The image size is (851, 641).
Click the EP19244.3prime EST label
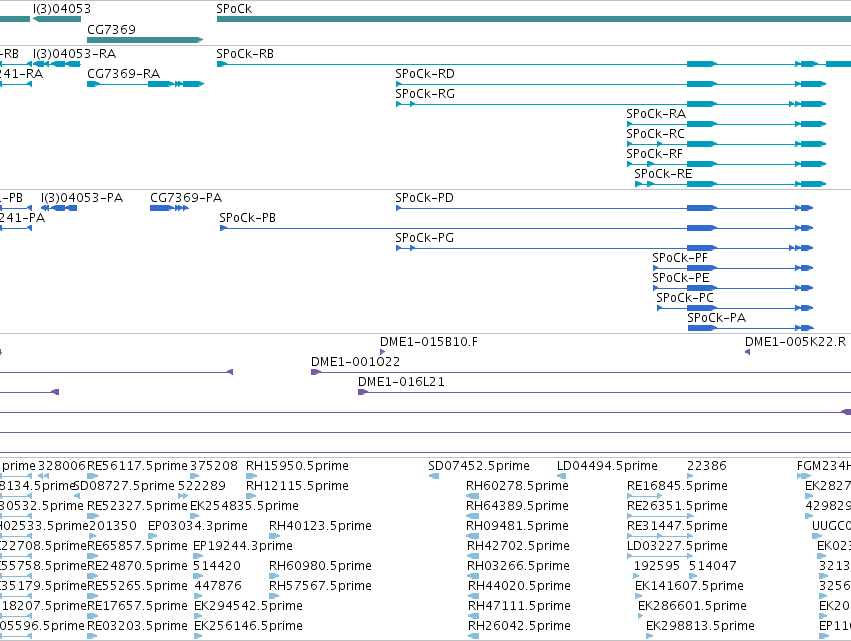pyautogui.click(x=243, y=546)
